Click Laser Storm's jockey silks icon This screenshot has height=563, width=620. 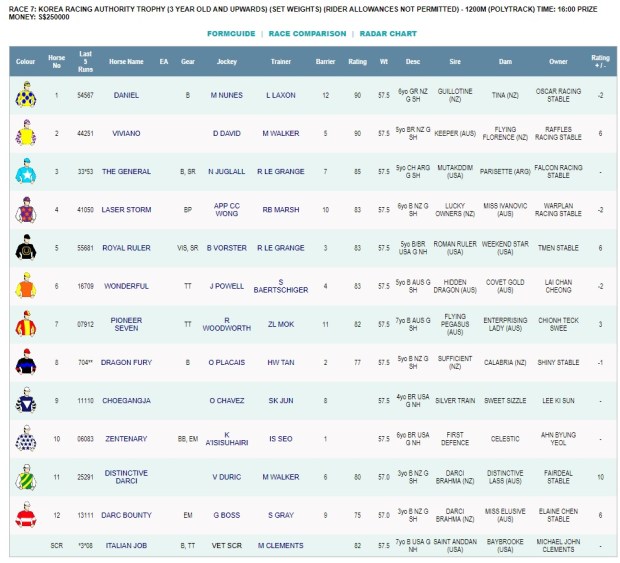pyautogui.click(x=26, y=210)
